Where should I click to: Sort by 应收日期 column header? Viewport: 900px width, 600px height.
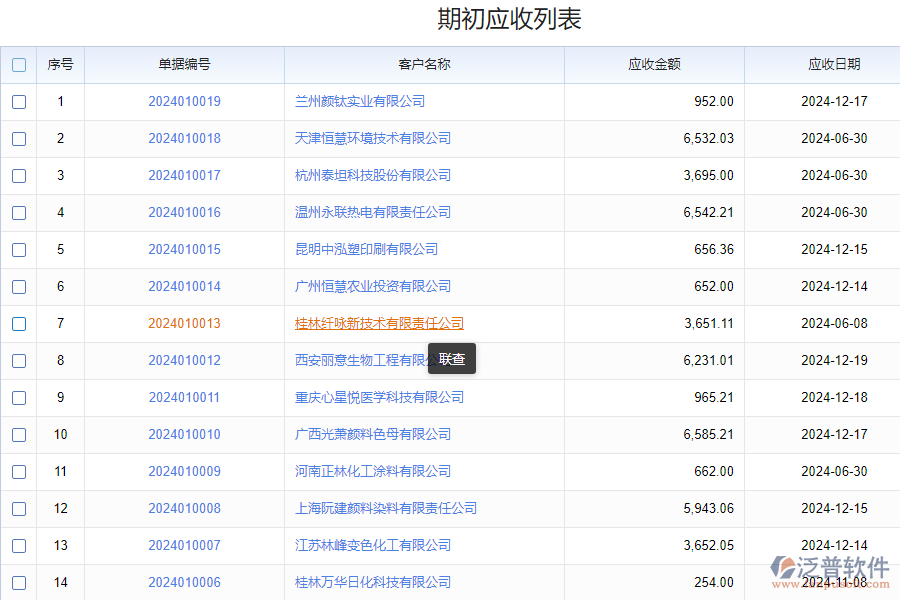(x=833, y=65)
